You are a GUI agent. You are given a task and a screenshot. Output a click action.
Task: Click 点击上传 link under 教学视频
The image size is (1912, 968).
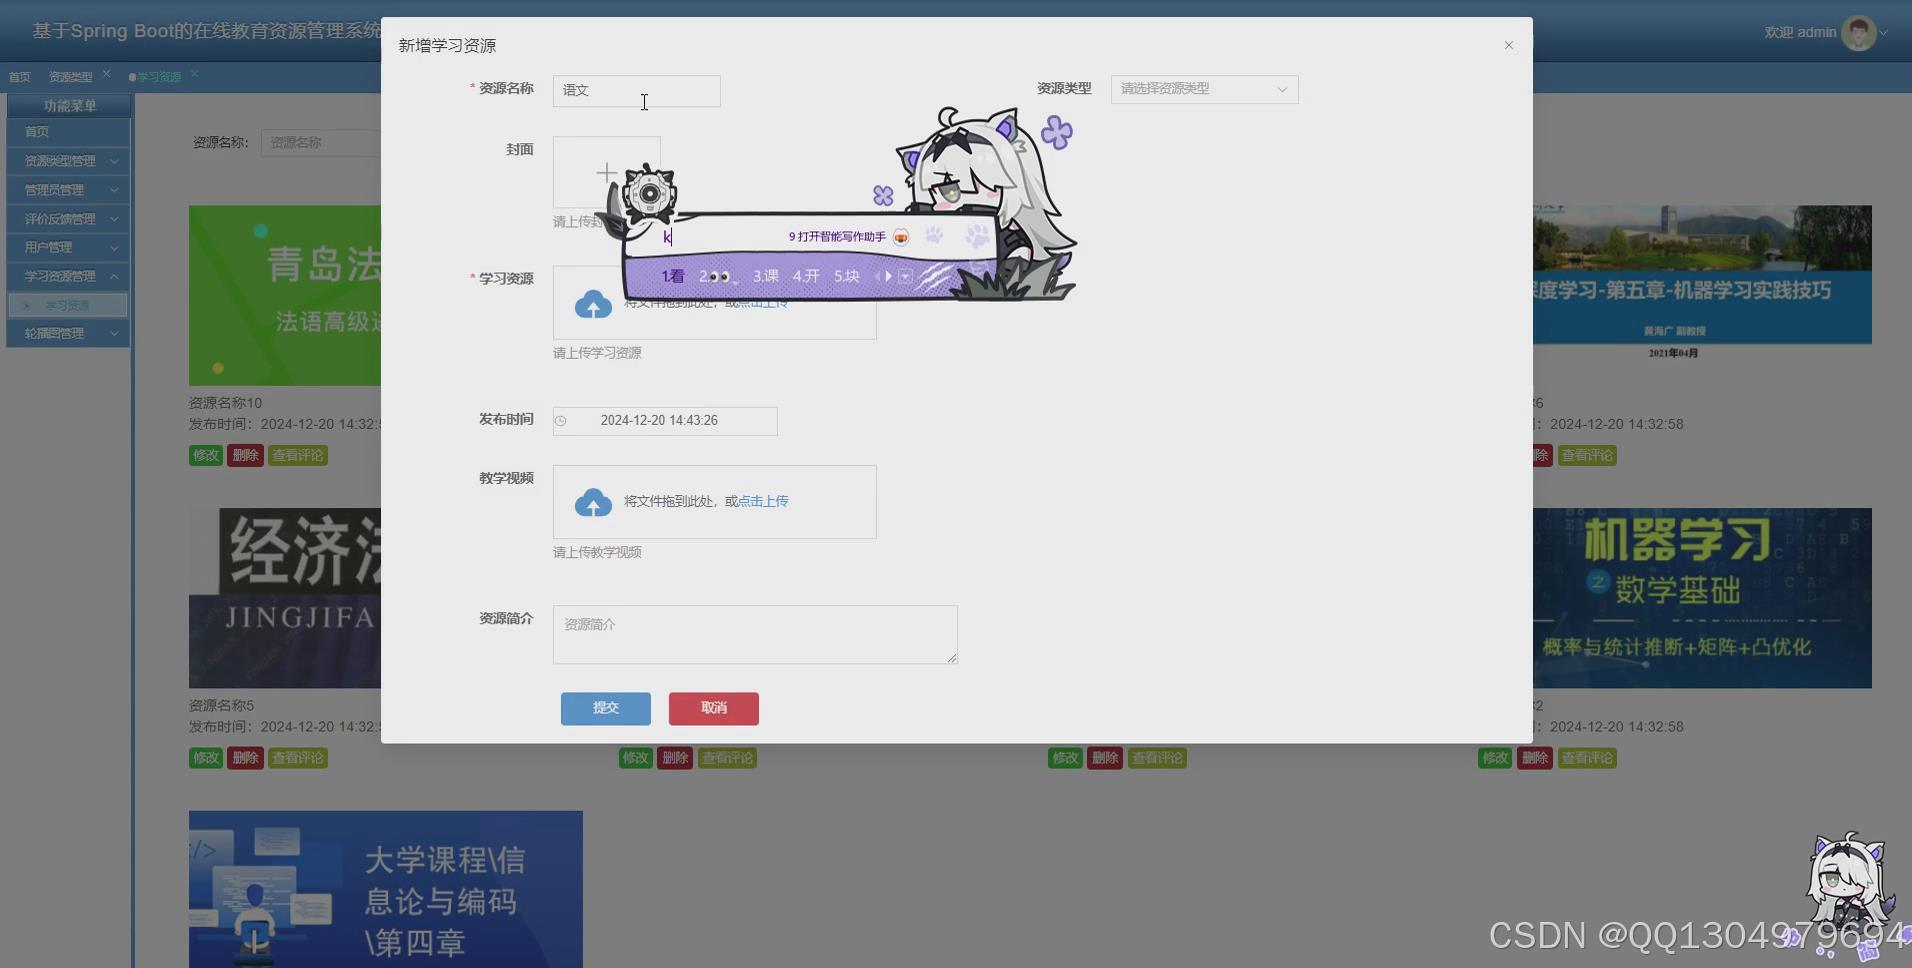[x=763, y=501]
